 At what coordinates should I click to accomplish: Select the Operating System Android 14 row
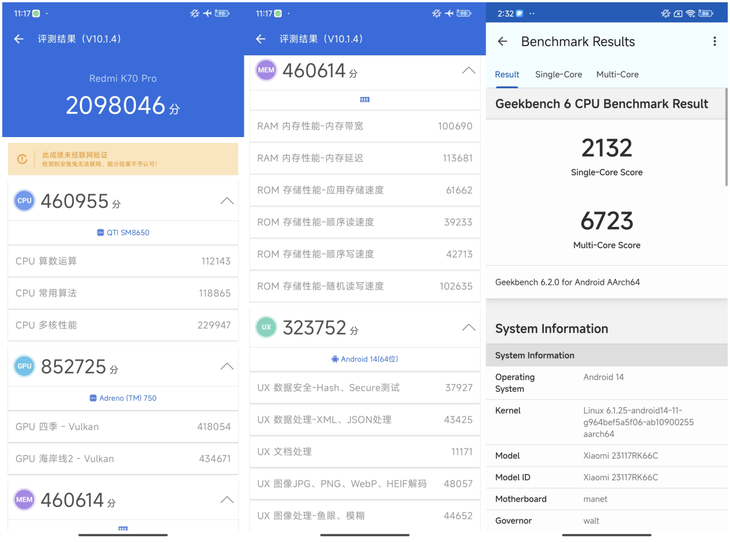pos(607,383)
